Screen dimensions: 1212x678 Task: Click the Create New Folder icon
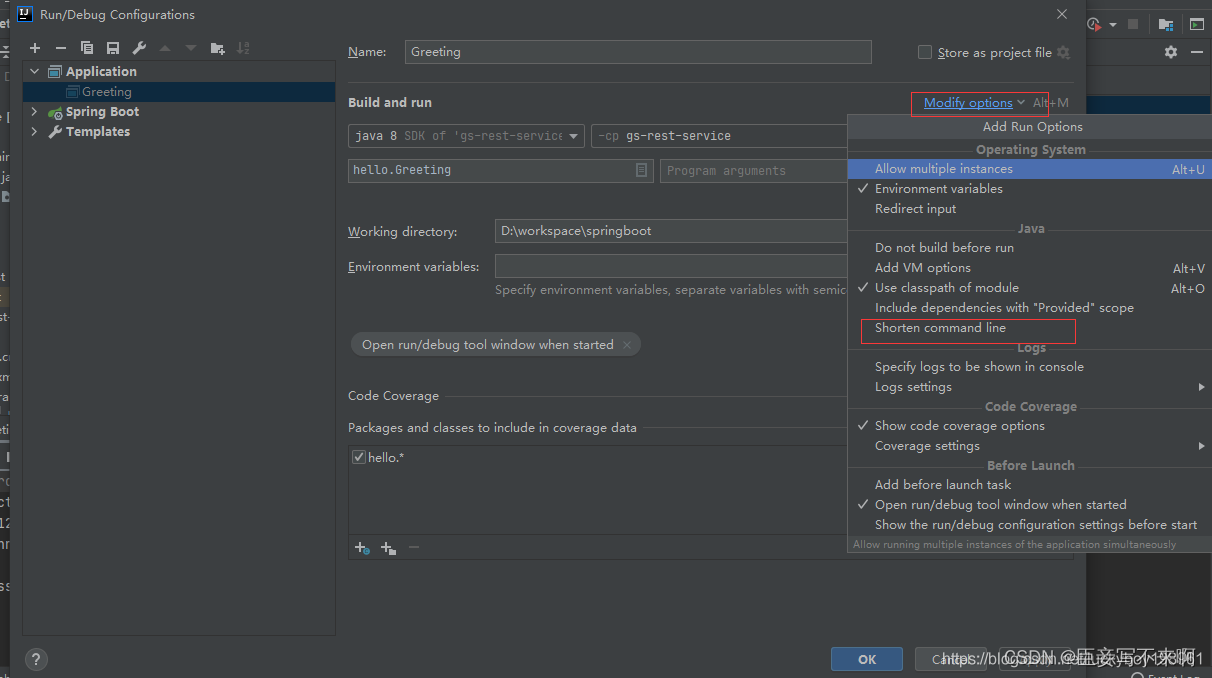pos(216,47)
